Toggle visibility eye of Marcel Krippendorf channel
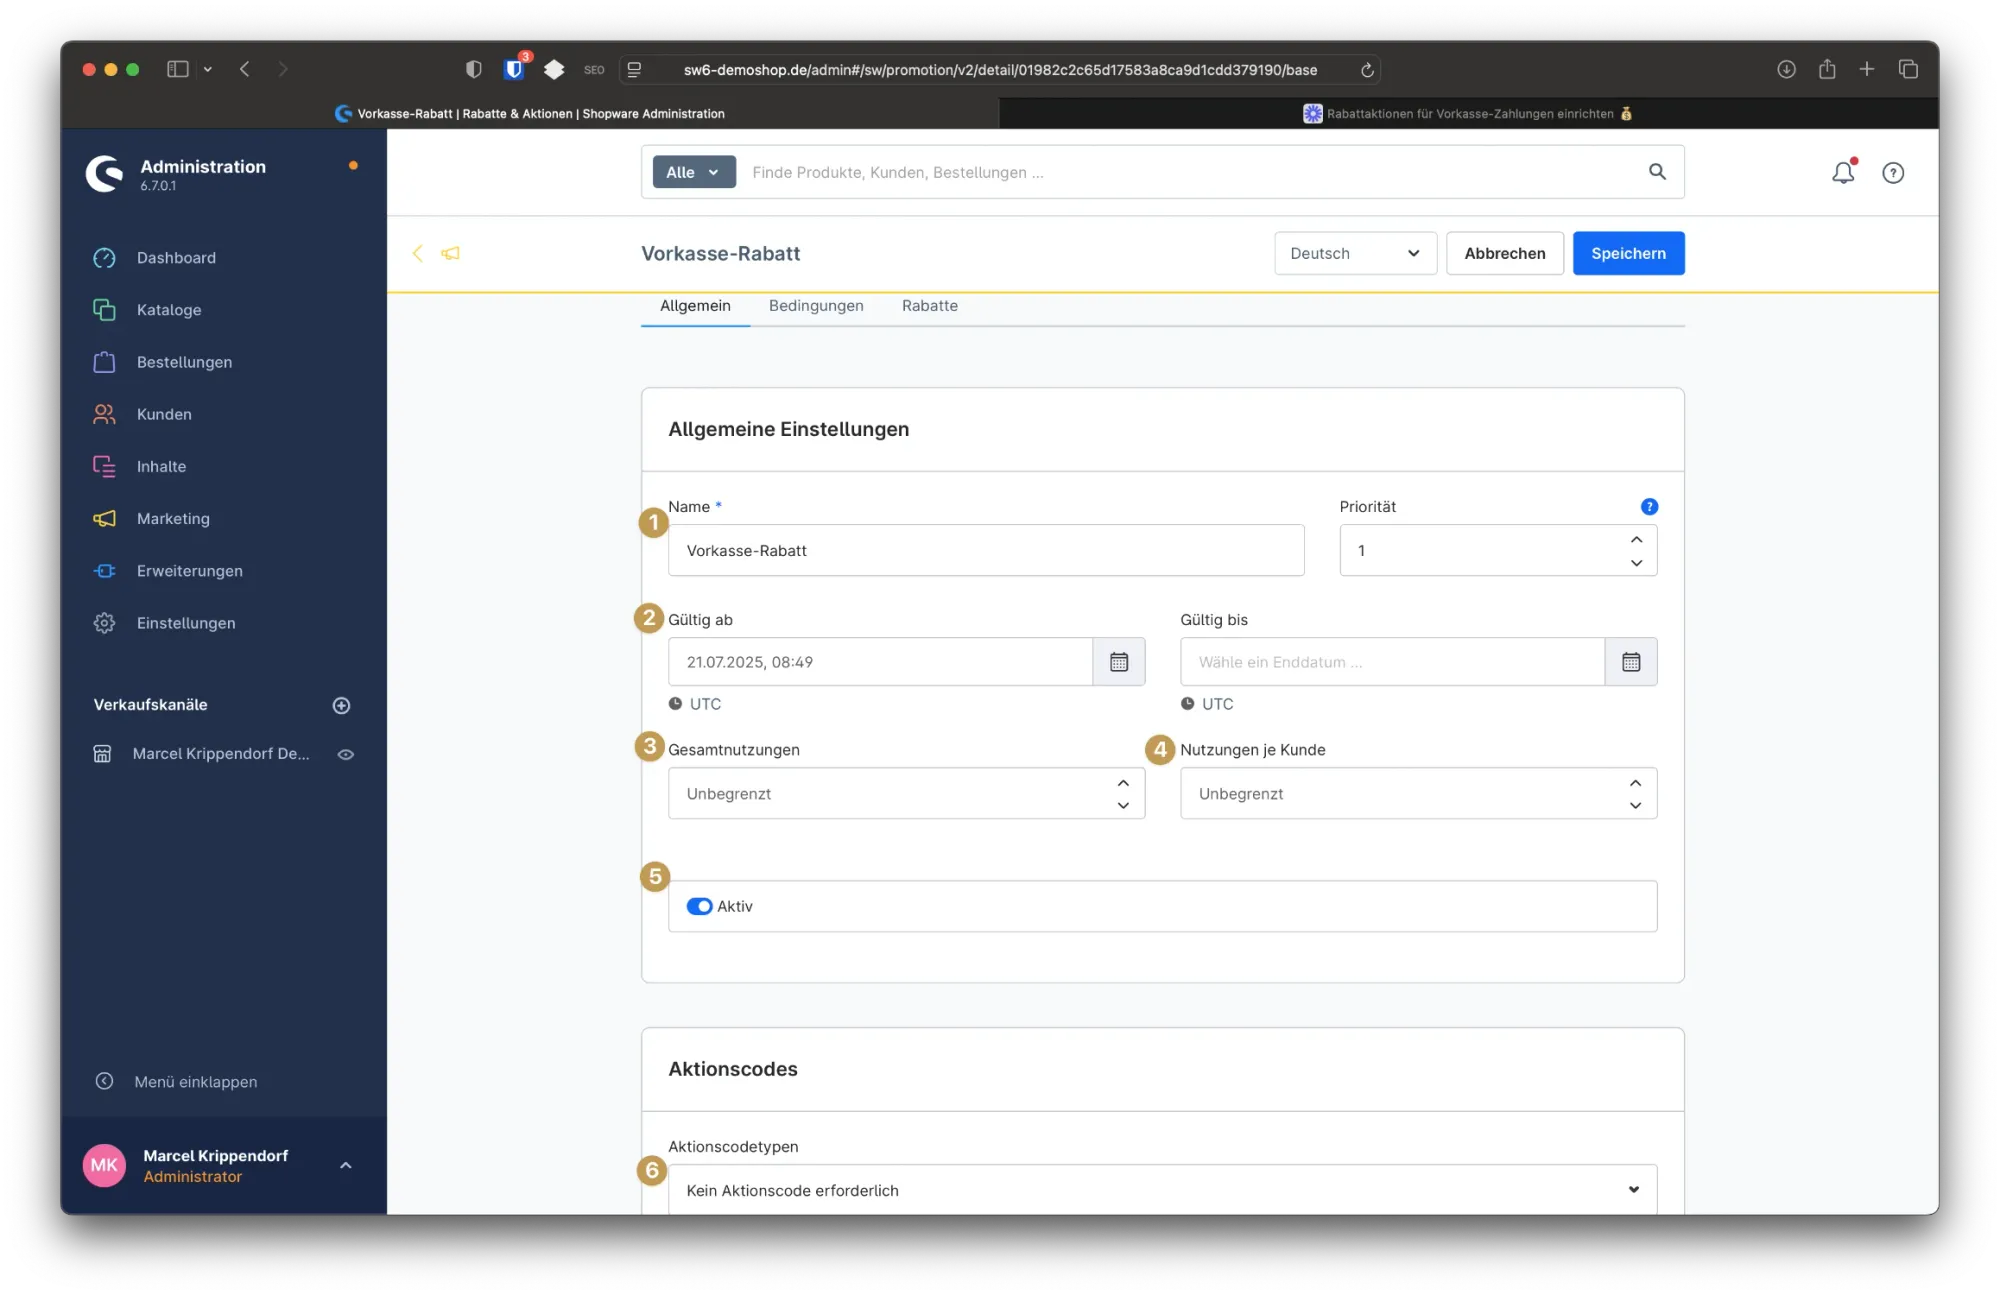Image resolution: width=2000 pixels, height=1295 pixels. coord(346,754)
